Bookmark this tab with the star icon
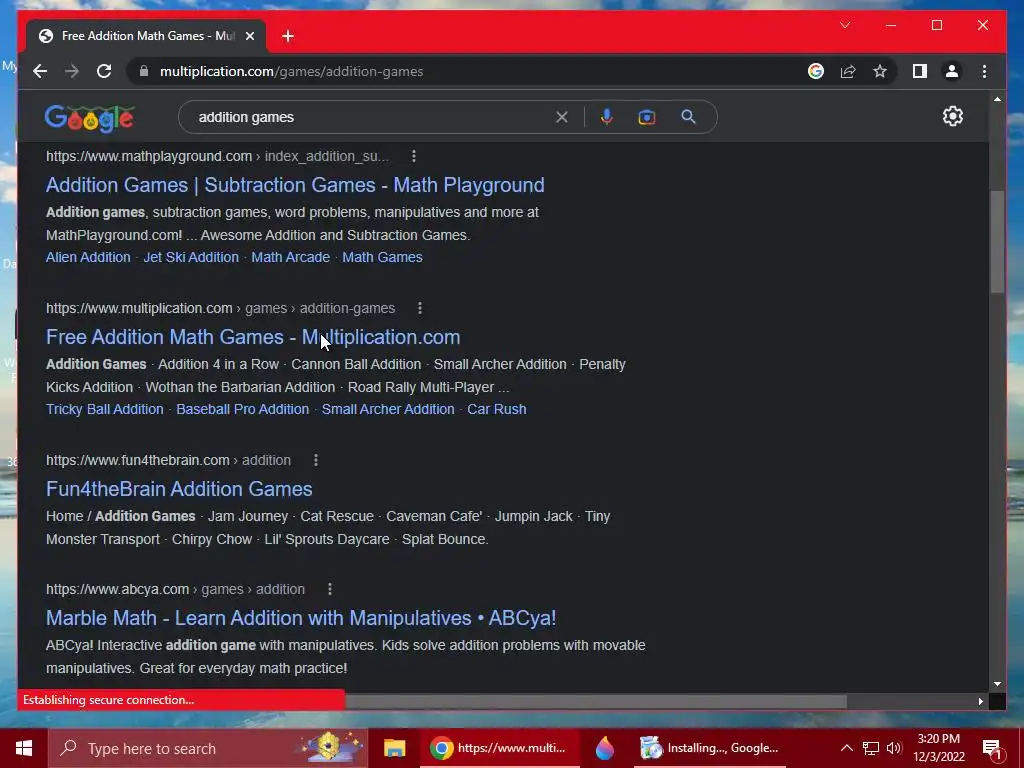Screen dimensions: 1024x768 click(x=880, y=71)
